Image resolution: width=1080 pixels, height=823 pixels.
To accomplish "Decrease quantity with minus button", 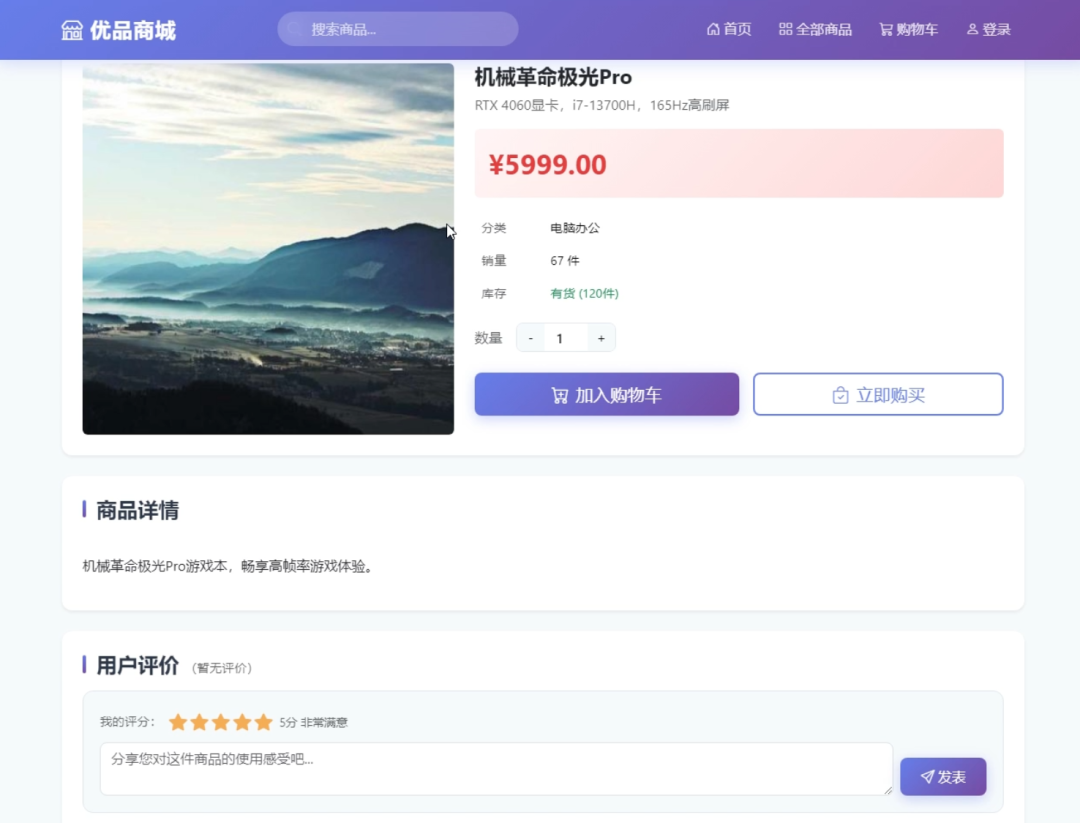I will (530, 338).
